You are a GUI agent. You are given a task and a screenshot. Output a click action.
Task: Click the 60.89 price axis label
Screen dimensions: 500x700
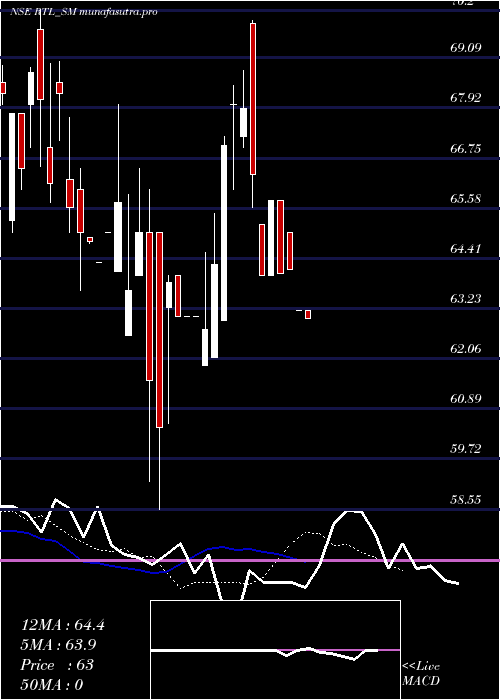pos(466,399)
